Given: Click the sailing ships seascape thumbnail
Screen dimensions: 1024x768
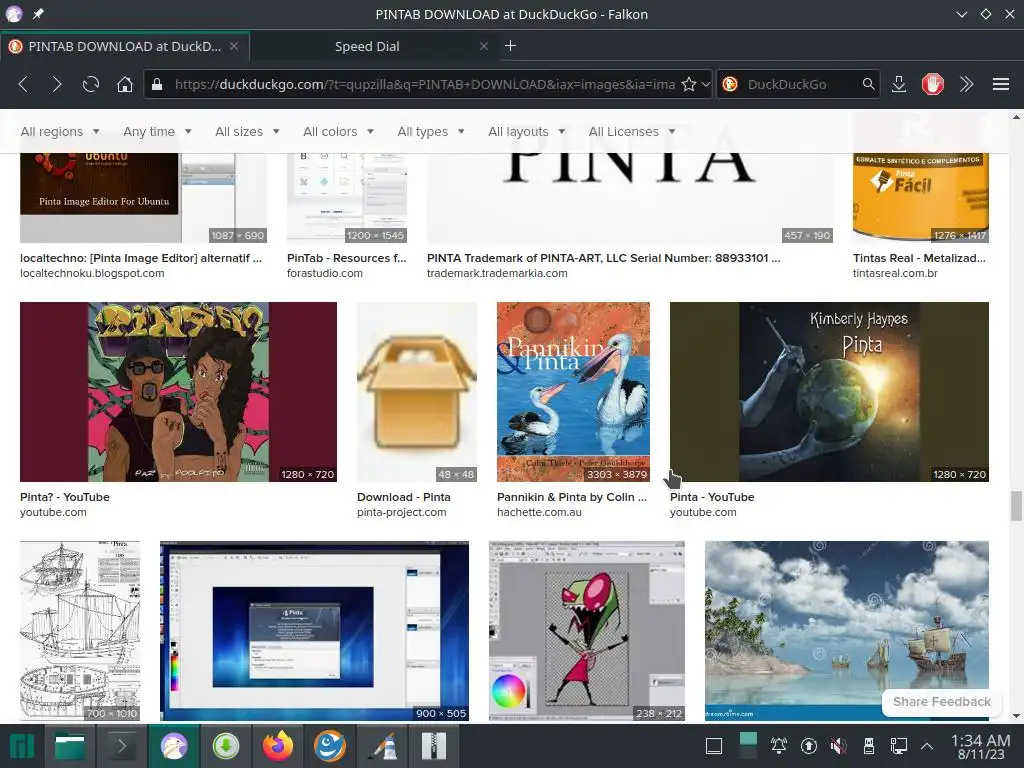Looking at the screenshot, I should [x=847, y=631].
